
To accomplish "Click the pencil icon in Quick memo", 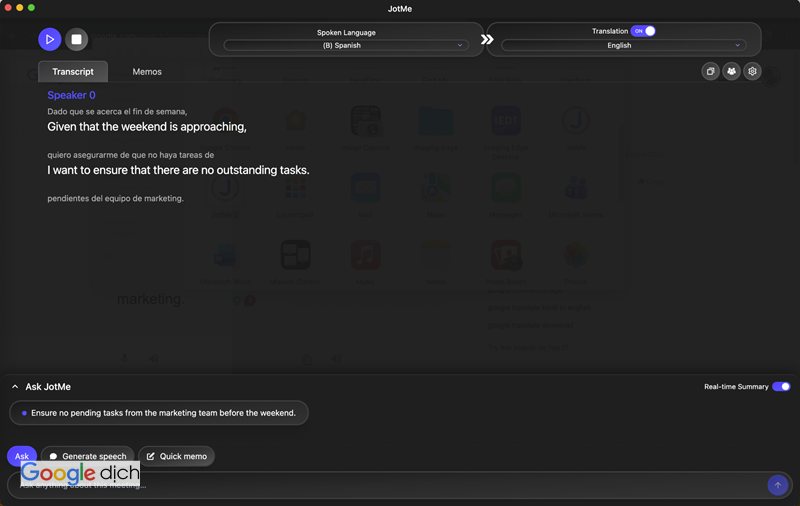I will [x=151, y=456].
